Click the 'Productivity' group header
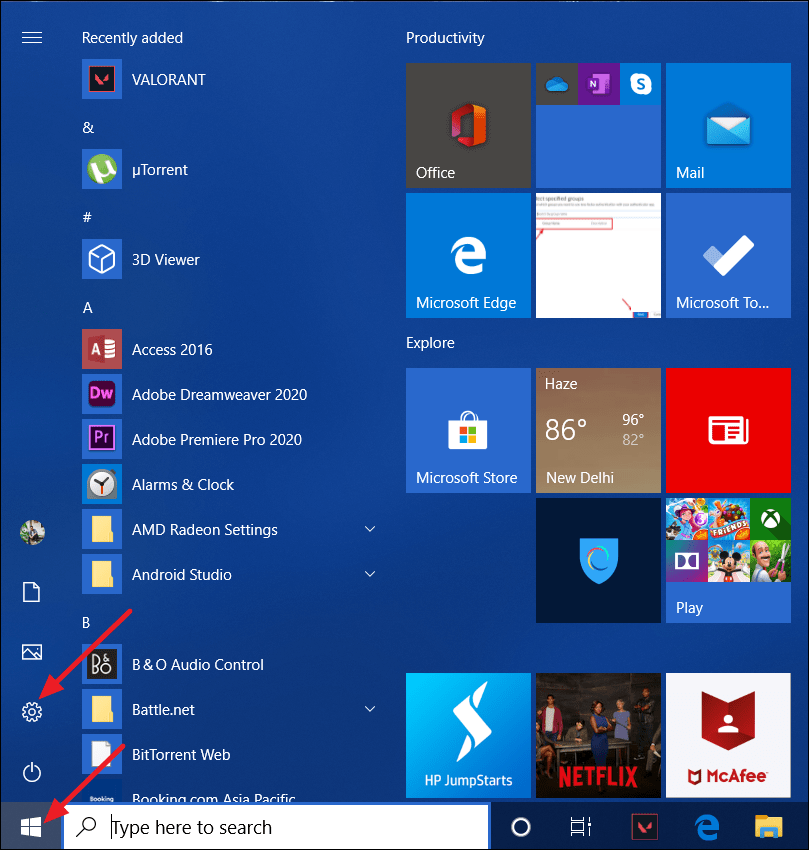 (445, 38)
